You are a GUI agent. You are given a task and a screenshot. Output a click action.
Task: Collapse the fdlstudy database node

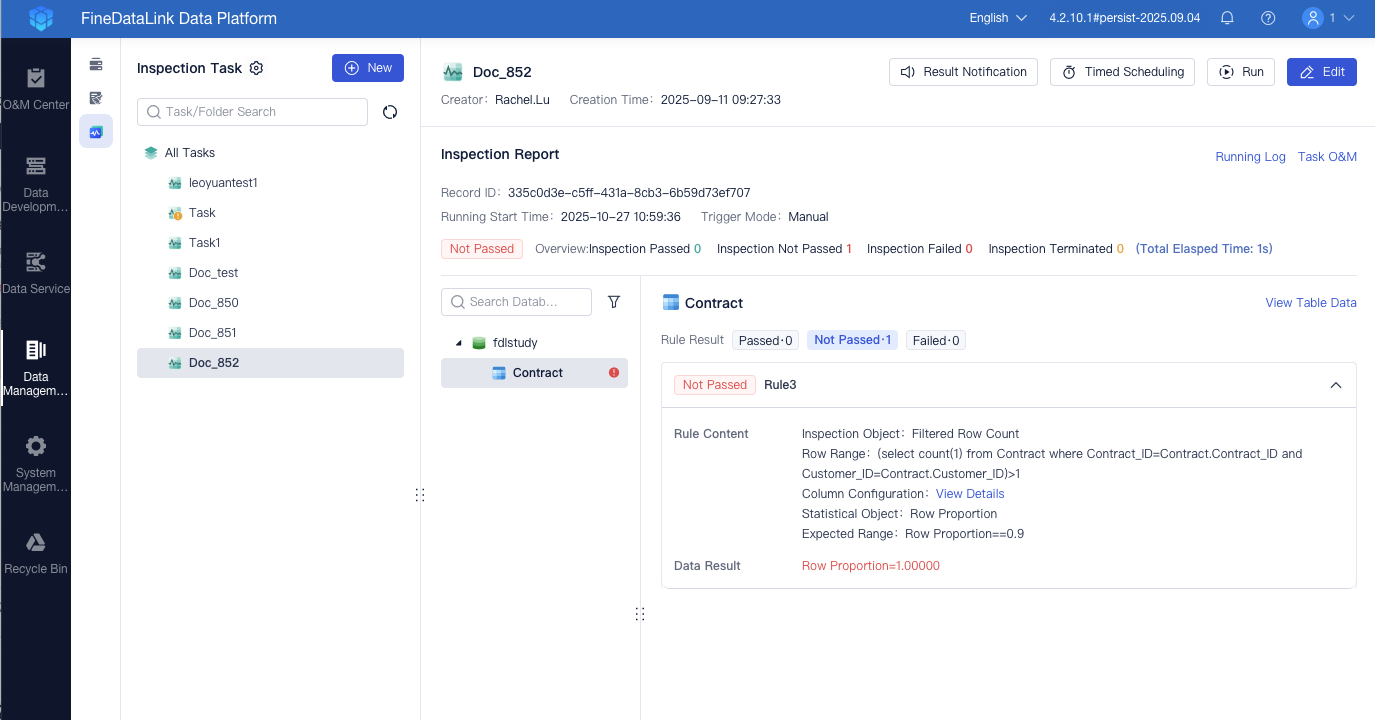coord(459,343)
